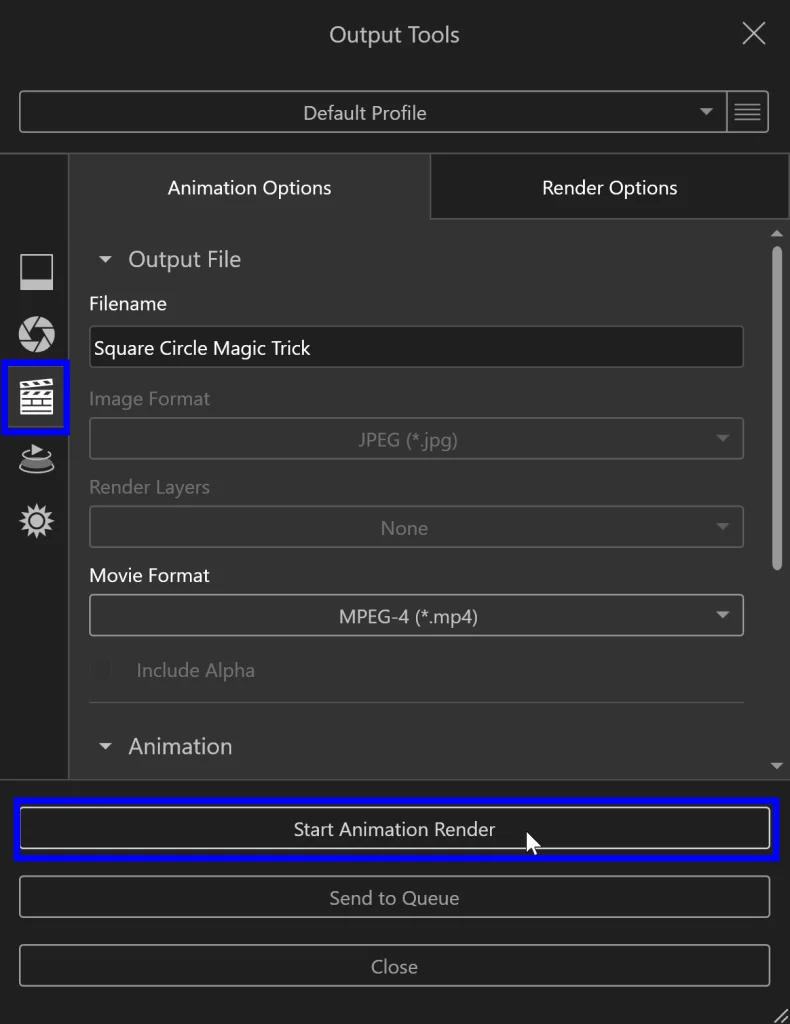Click the Start Animation Render button
Image resolution: width=790 pixels, height=1024 pixels.
point(394,829)
